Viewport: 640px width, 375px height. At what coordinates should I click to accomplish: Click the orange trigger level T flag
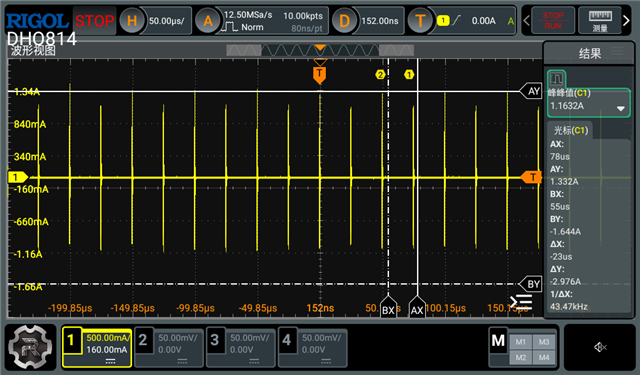tap(531, 177)
